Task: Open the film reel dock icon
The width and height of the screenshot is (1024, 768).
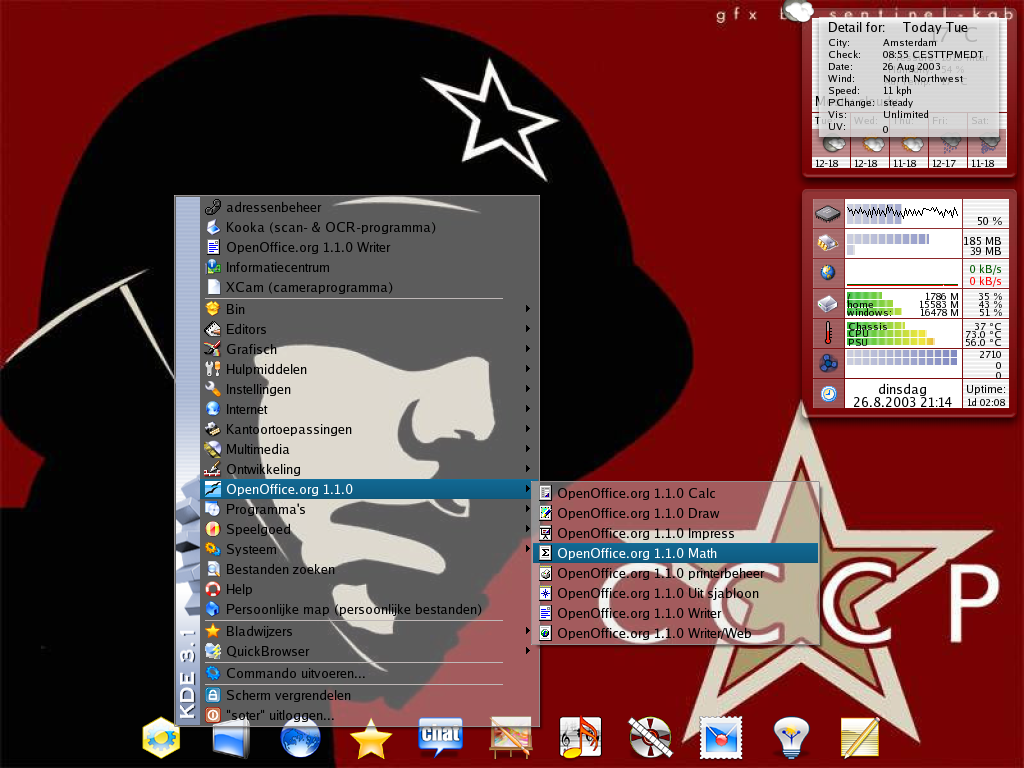Action: [x=650, y=738]
